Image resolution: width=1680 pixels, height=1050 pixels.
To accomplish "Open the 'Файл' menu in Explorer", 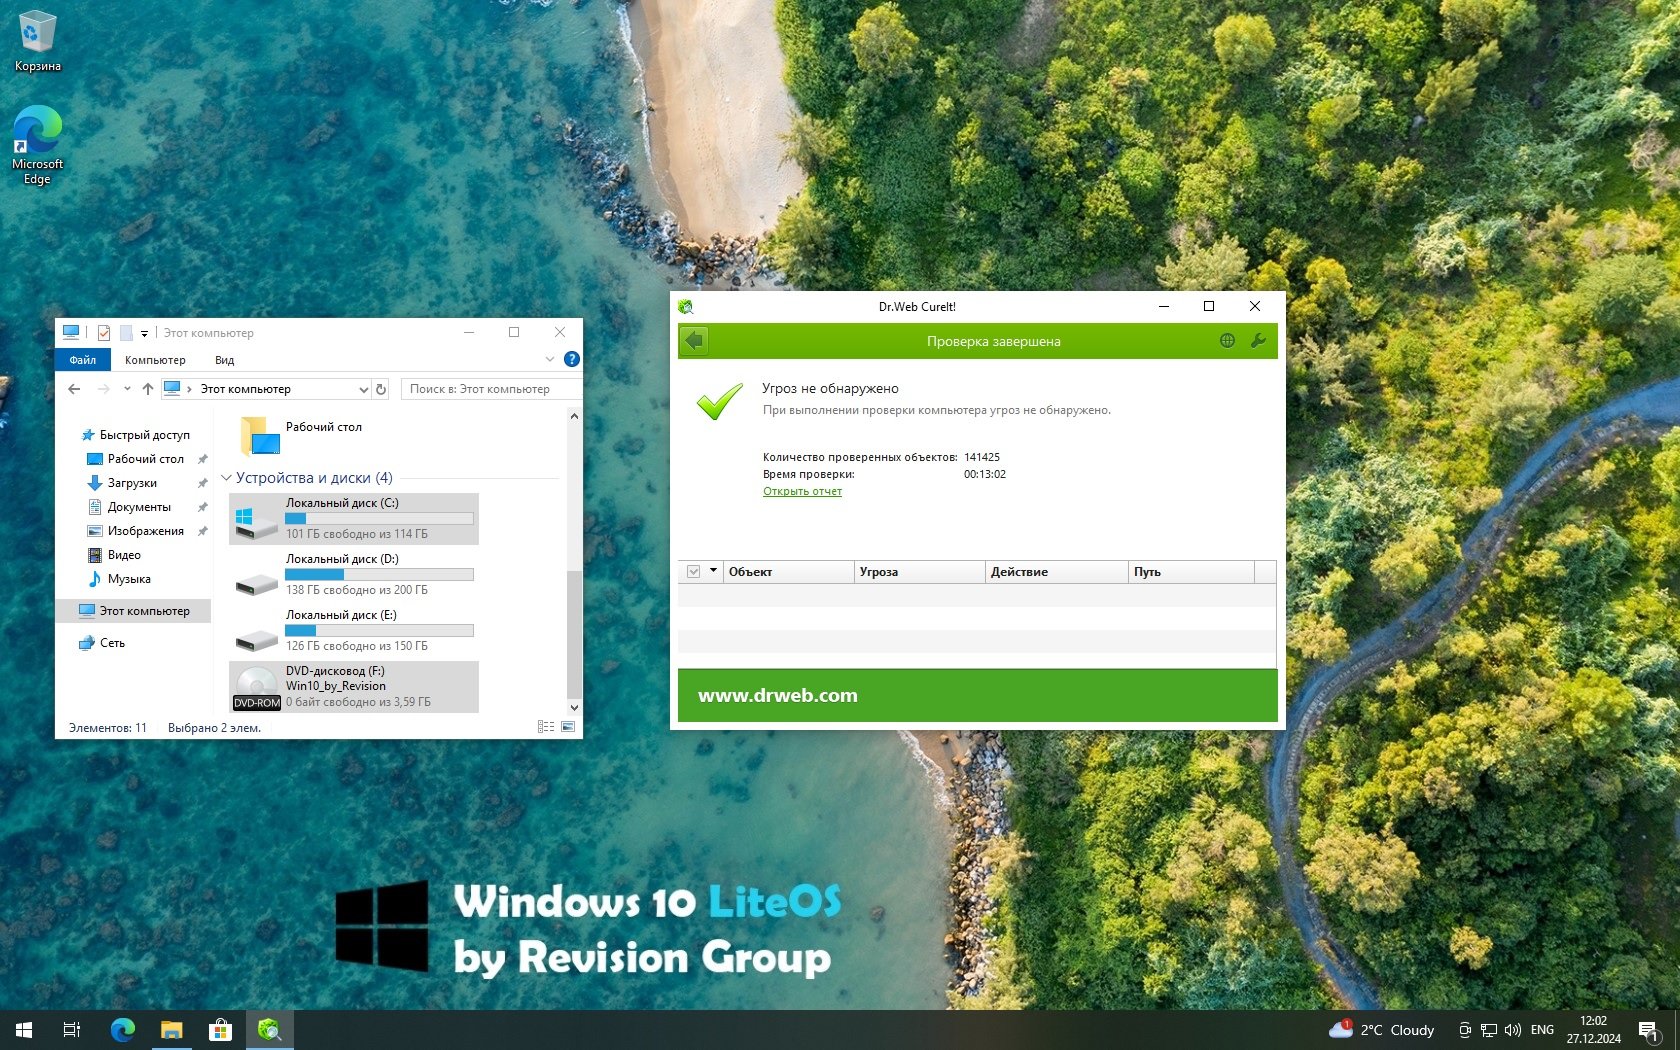I will pos(83,360).
